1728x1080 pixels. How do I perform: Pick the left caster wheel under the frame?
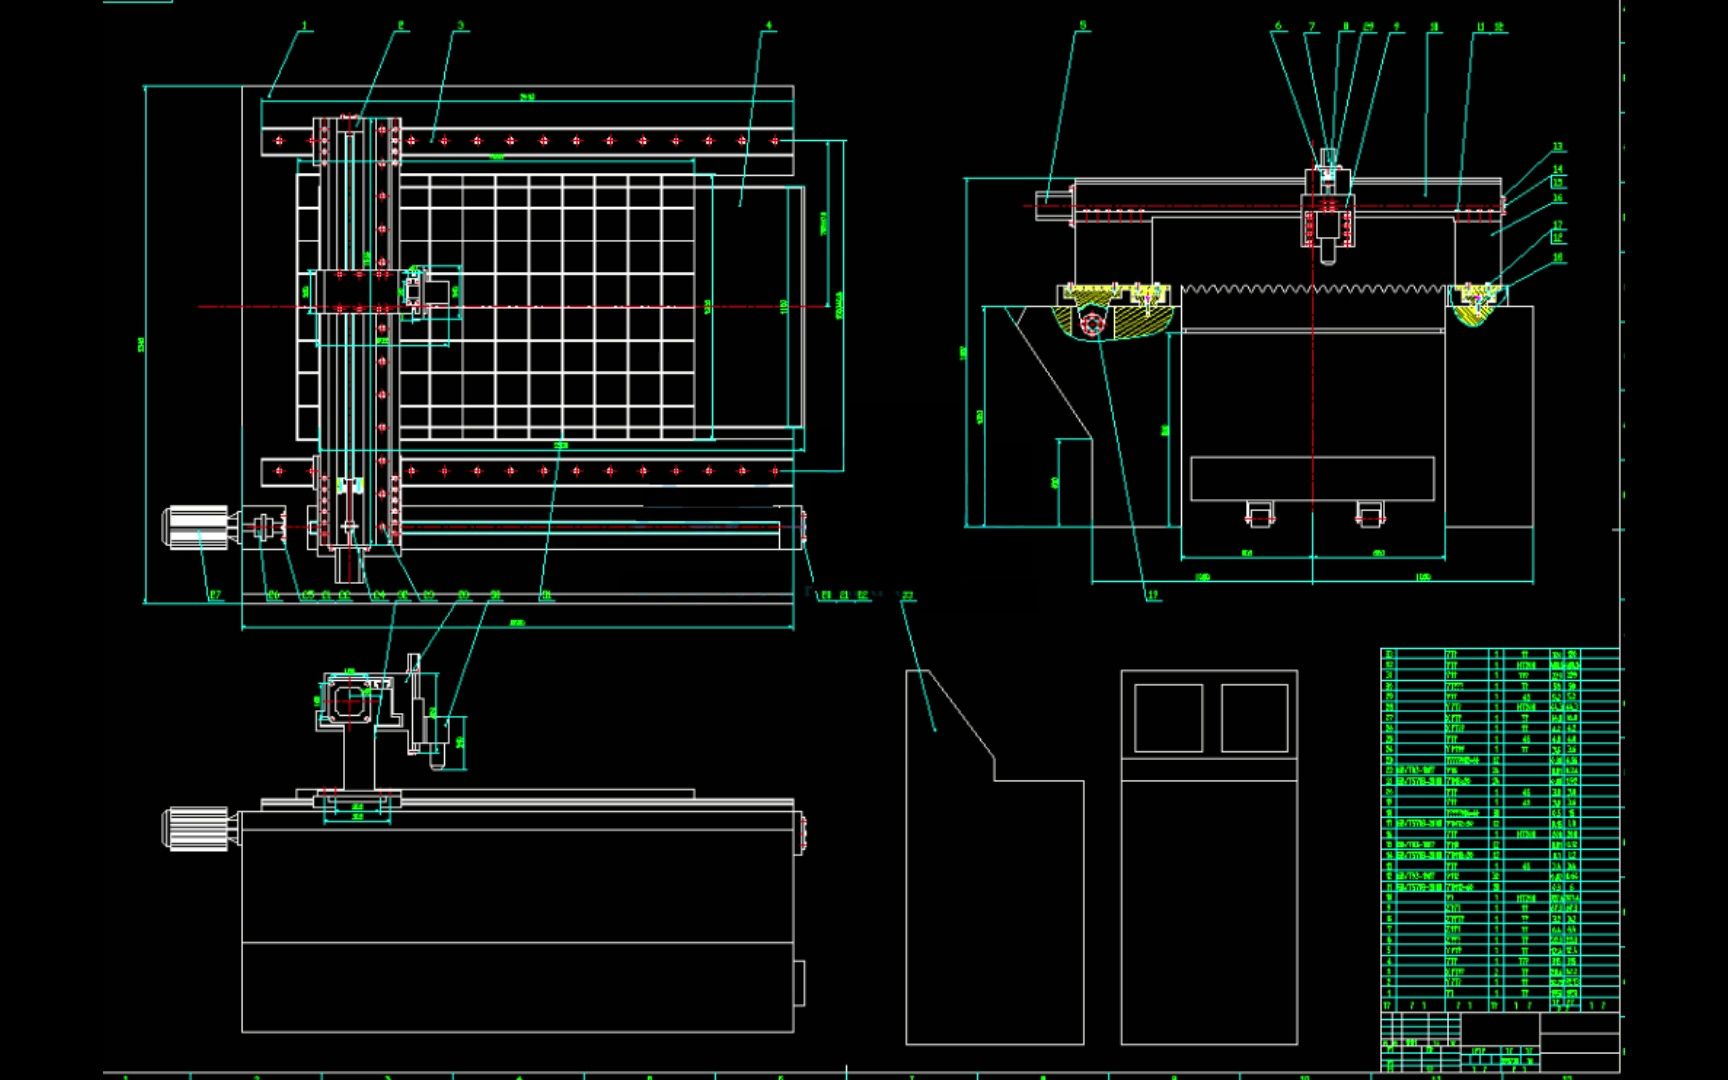click(1258, 514)
